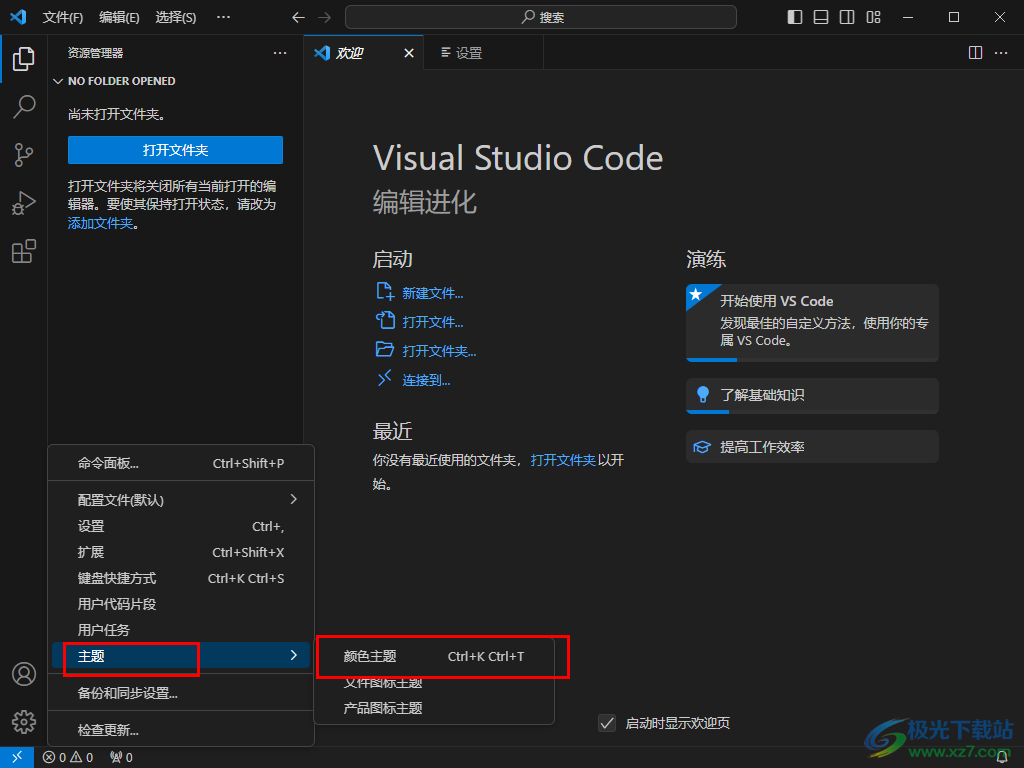Image resolution: width=1024 pixels, height=768 pixels.
Task: Toggle the bottom panel layout icon
Action: pyautogui.click(x=821, y=17)
